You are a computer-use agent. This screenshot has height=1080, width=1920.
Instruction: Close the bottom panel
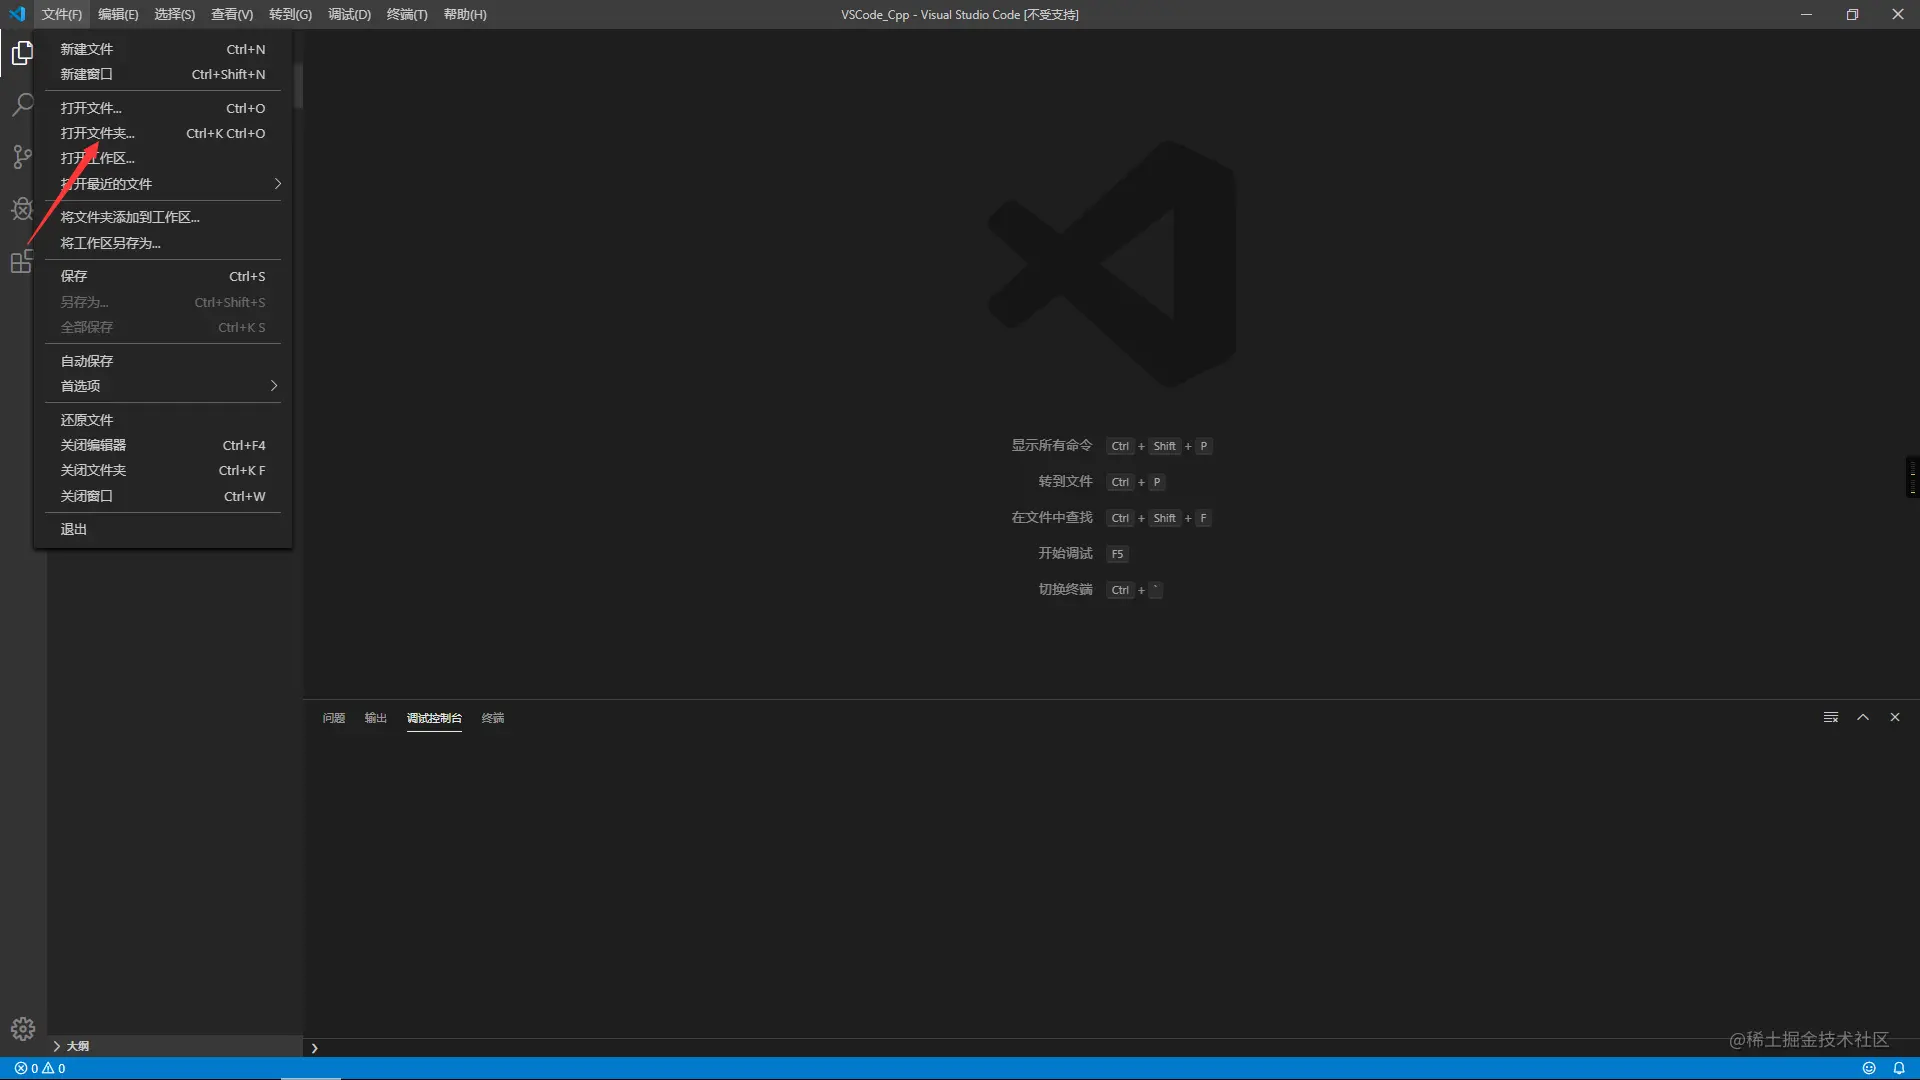[1895, 717]
